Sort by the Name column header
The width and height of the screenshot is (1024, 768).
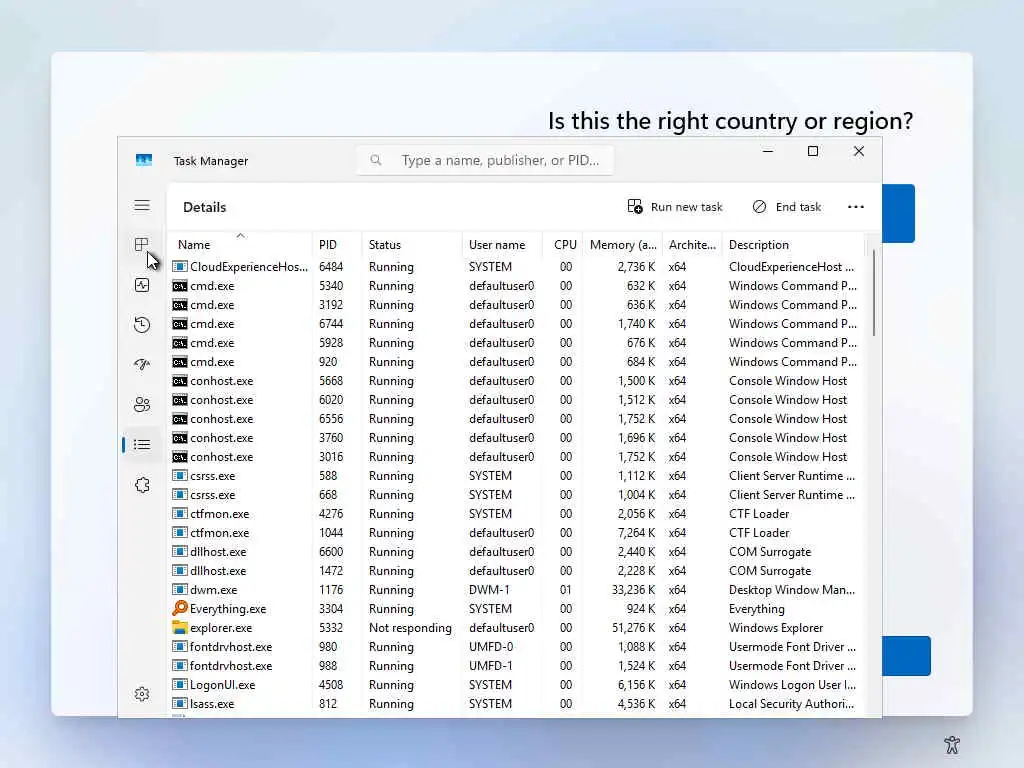[239, 245]
